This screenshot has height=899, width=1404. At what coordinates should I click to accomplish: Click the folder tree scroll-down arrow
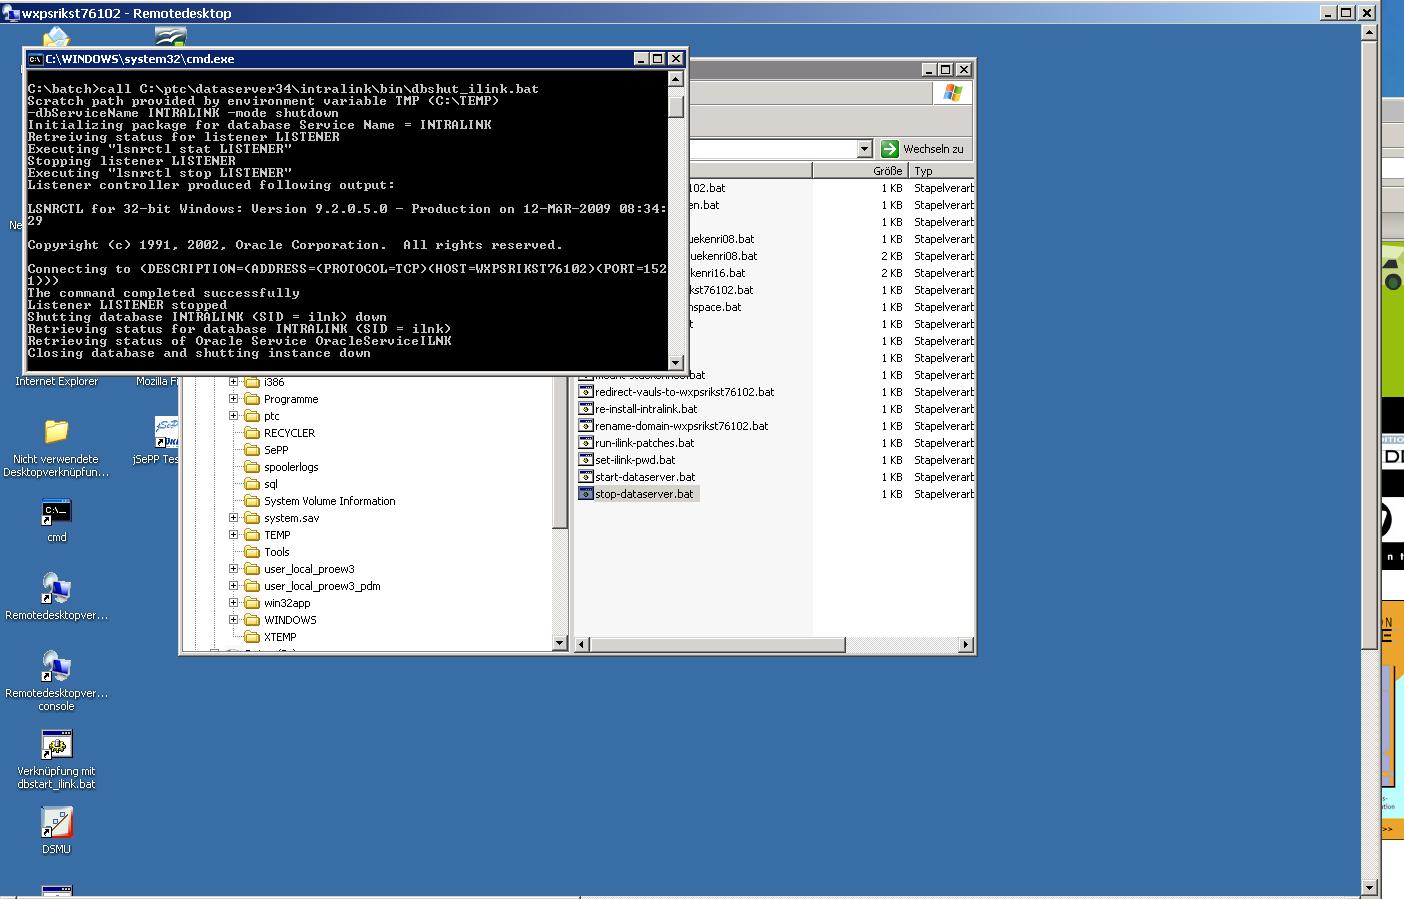tap(560, 642)
